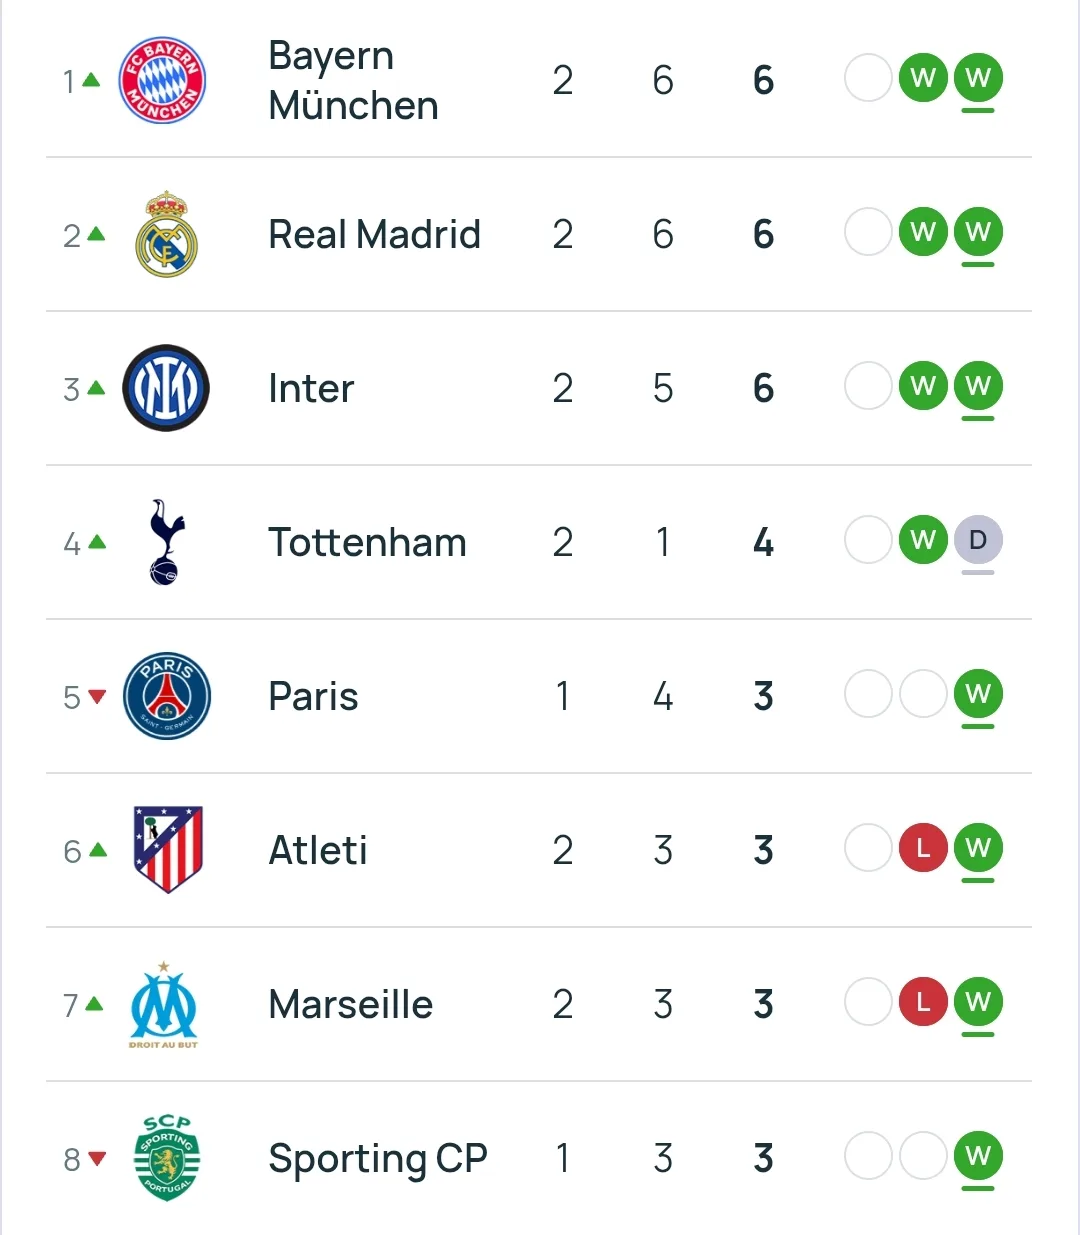1080x1235 pixels.
Task: Select Marseille's red L loss badge
Action: click(x=923, y=1003)
